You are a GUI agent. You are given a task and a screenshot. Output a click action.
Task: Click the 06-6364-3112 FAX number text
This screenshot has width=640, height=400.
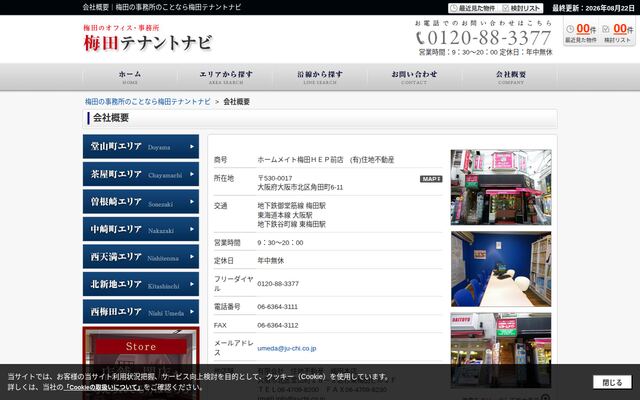(x=278, y=325)
